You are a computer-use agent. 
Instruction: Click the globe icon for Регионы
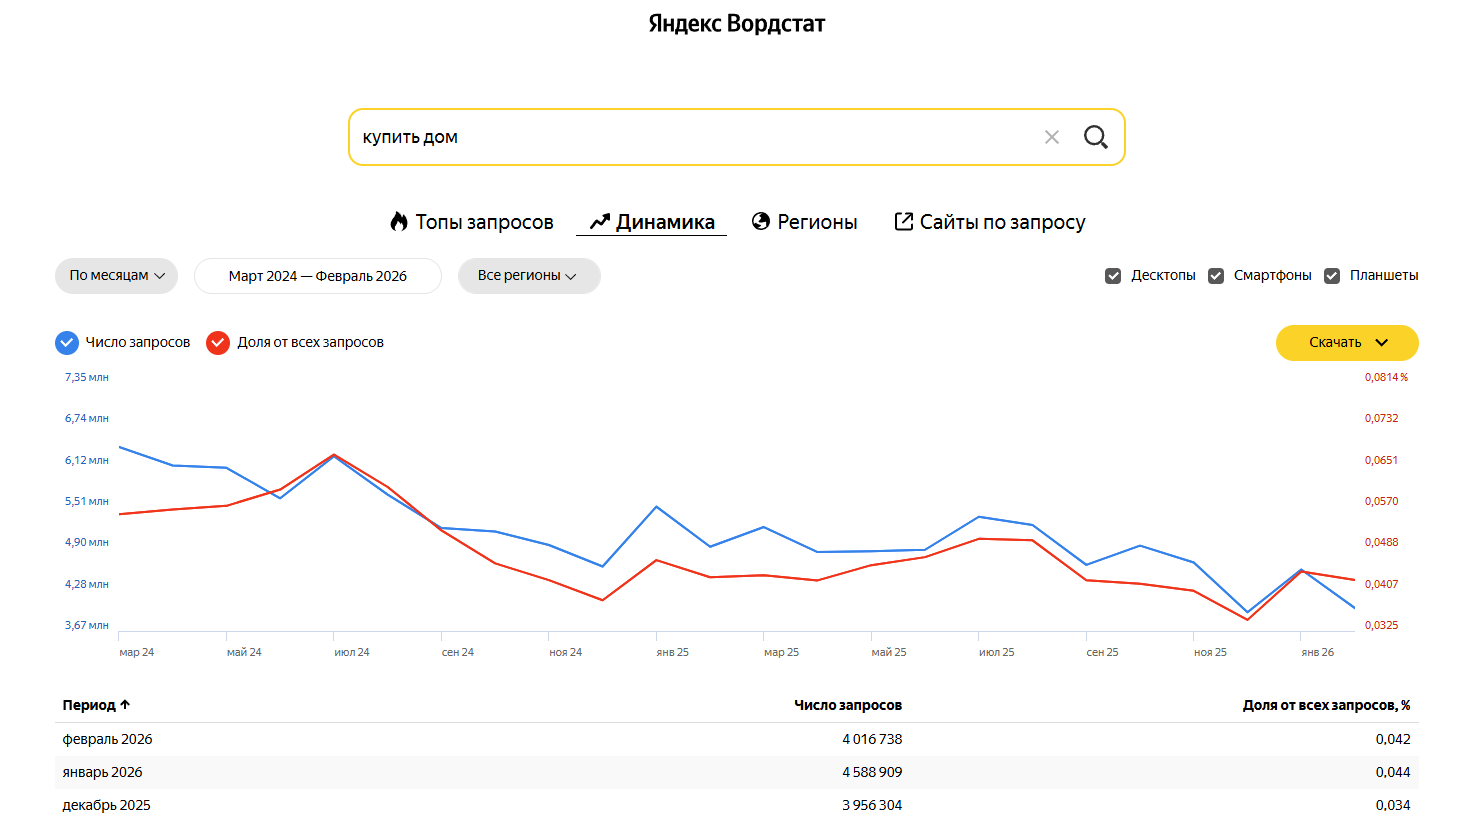[x=761, y=222]
